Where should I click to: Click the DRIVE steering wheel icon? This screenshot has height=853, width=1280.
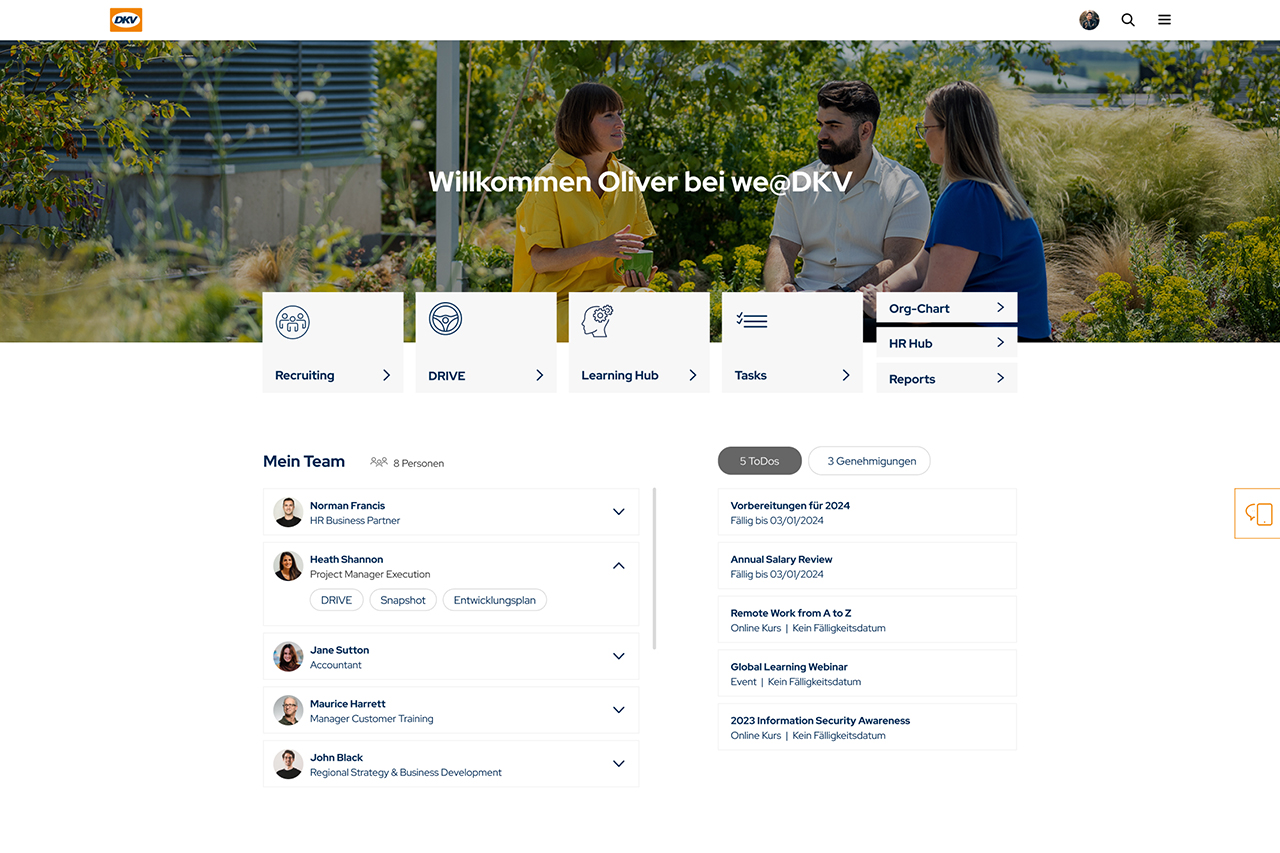[445, 319]
